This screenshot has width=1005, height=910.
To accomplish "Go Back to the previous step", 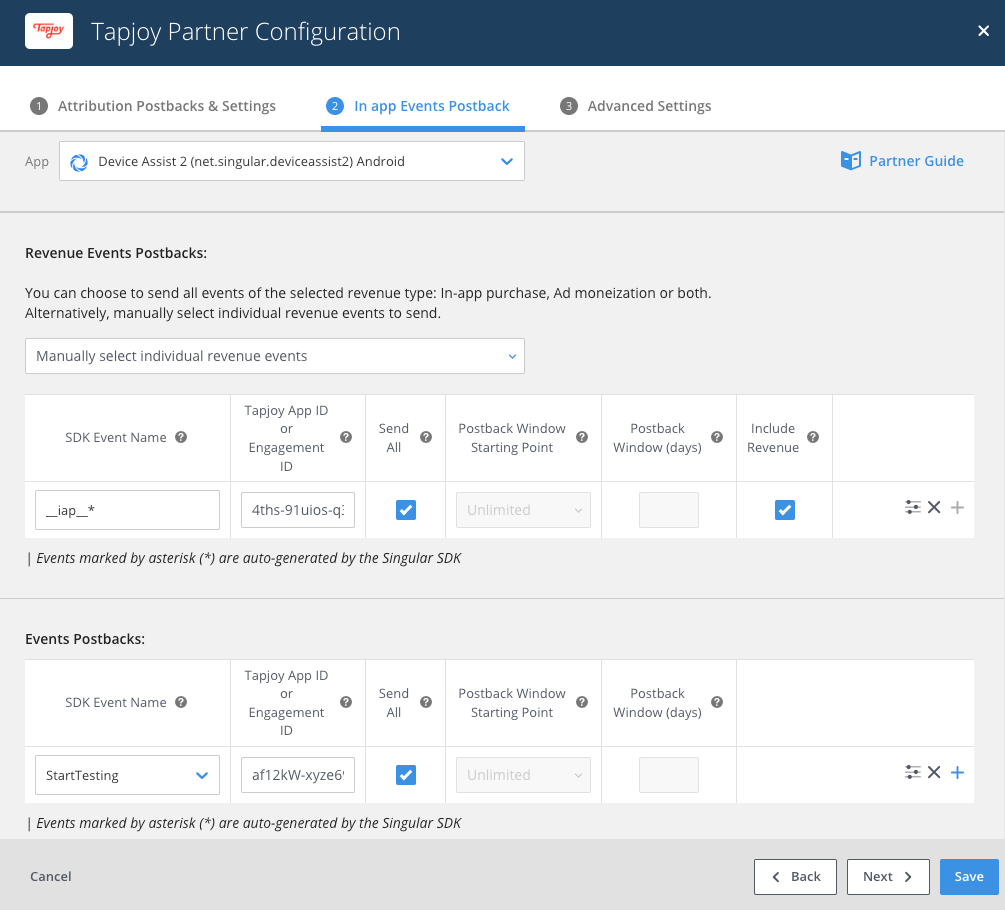I will point(795,877).
